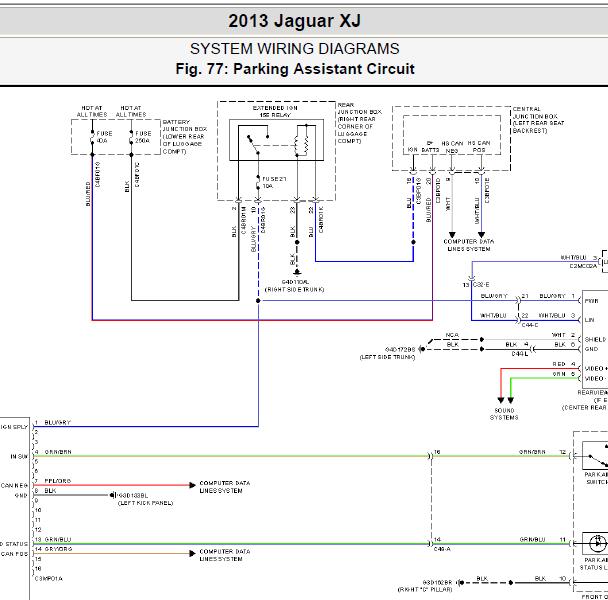Click the 'PWR' terminal label
This screenshot has height=600, width=608.
(591, 301)
